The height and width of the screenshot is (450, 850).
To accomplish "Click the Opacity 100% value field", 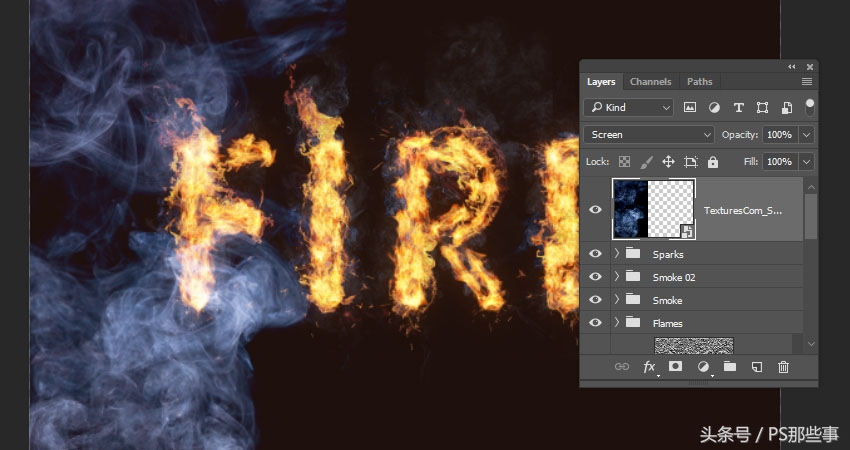I will point(780,134).
